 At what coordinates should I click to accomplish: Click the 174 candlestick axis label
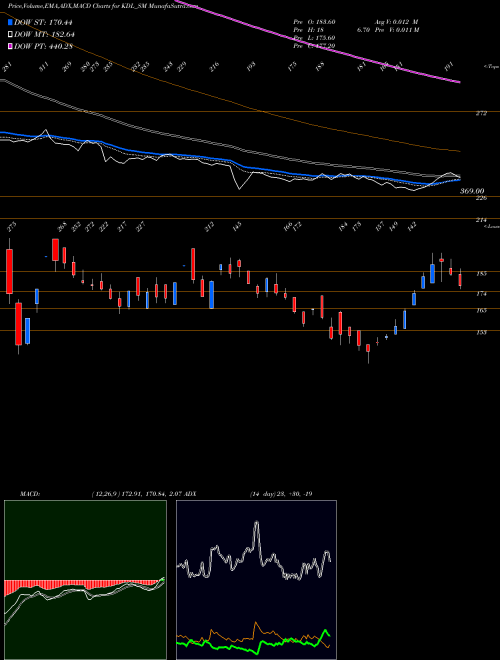pyautogui.click(x=482, y=294)
